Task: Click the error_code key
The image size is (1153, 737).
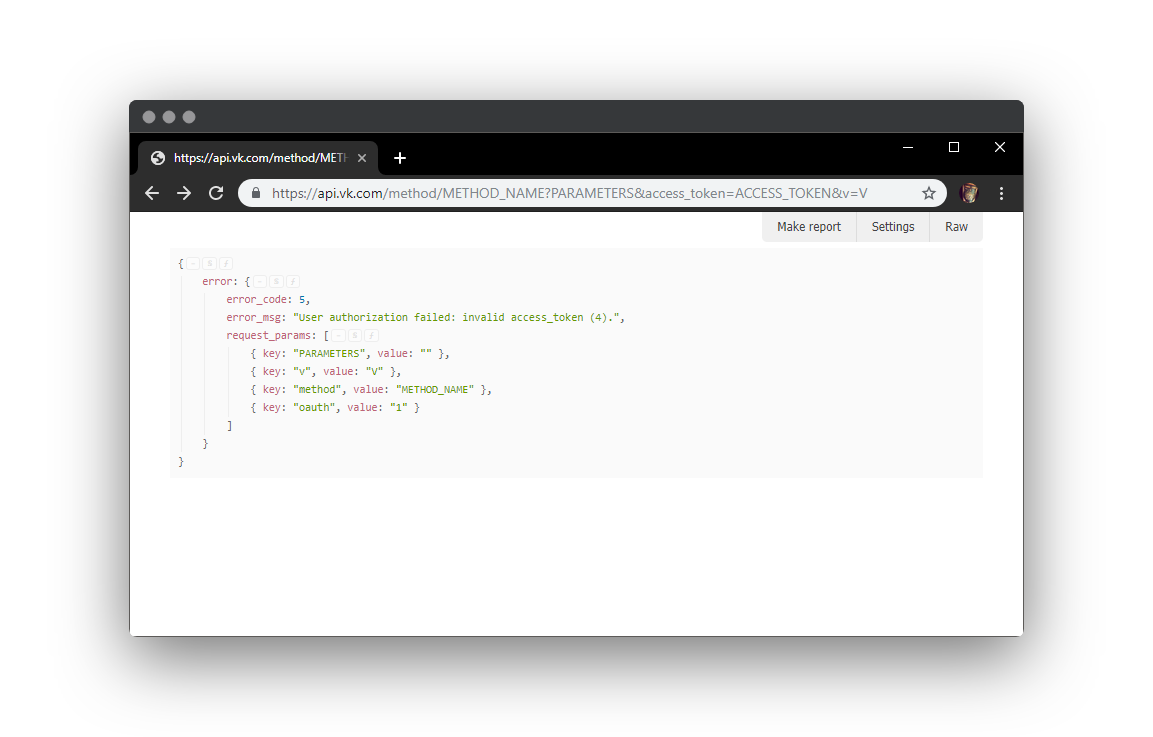Action: [256, 299]
